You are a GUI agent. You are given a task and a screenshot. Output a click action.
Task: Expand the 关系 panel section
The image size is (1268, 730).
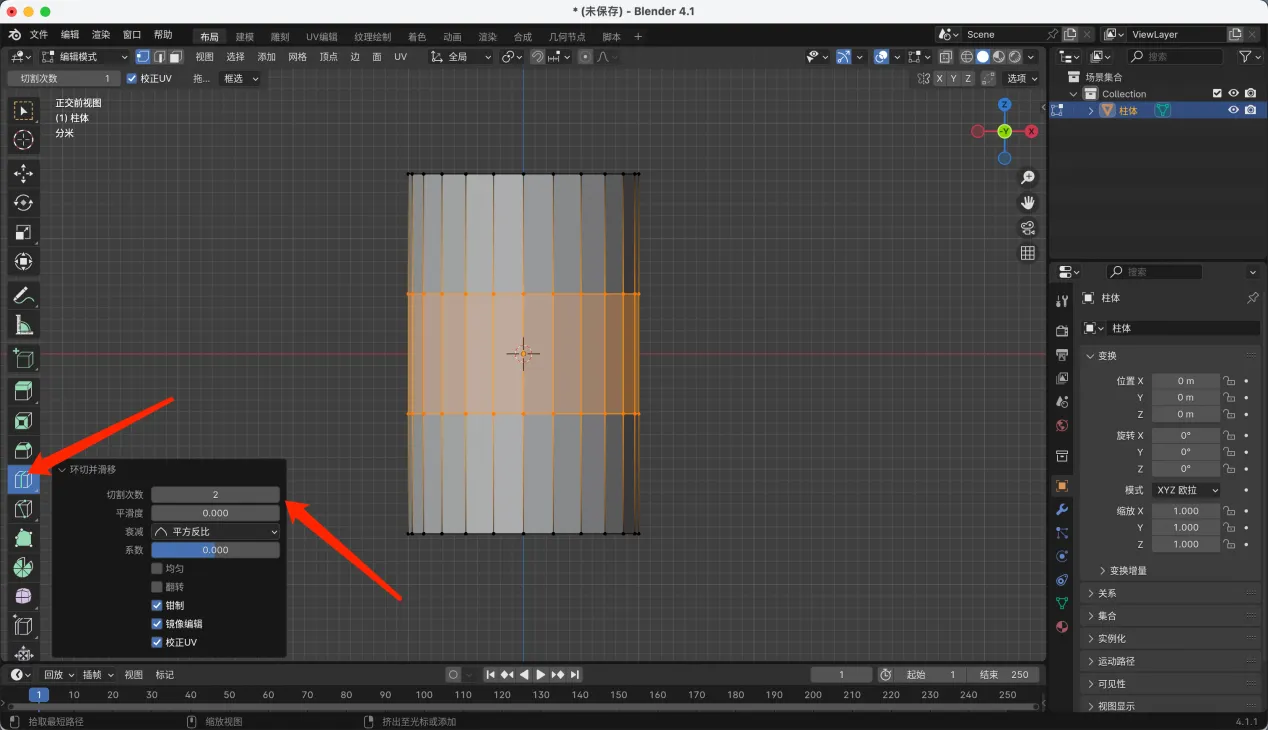pyautogui.click(x=1107, y=593)
